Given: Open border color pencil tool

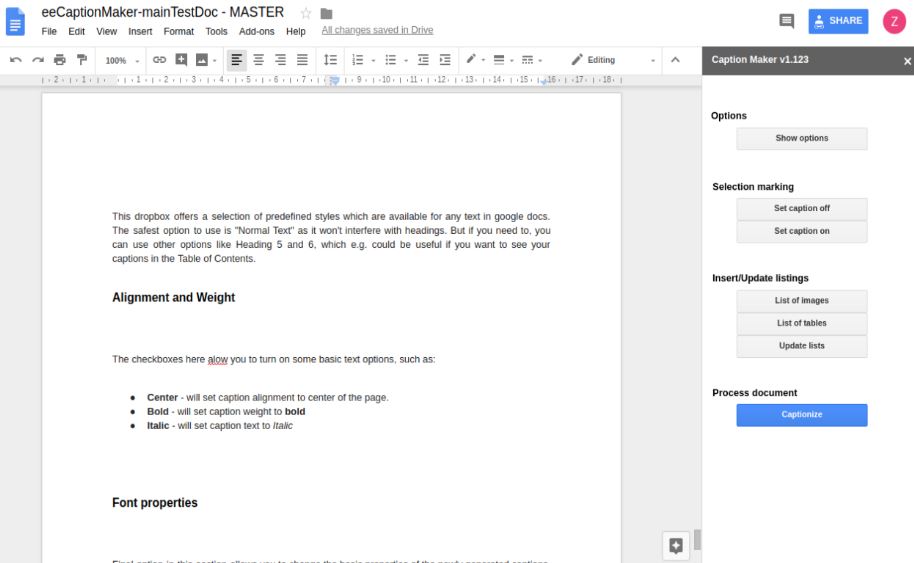Looking at the screenshot, I should tap(471, 59).
